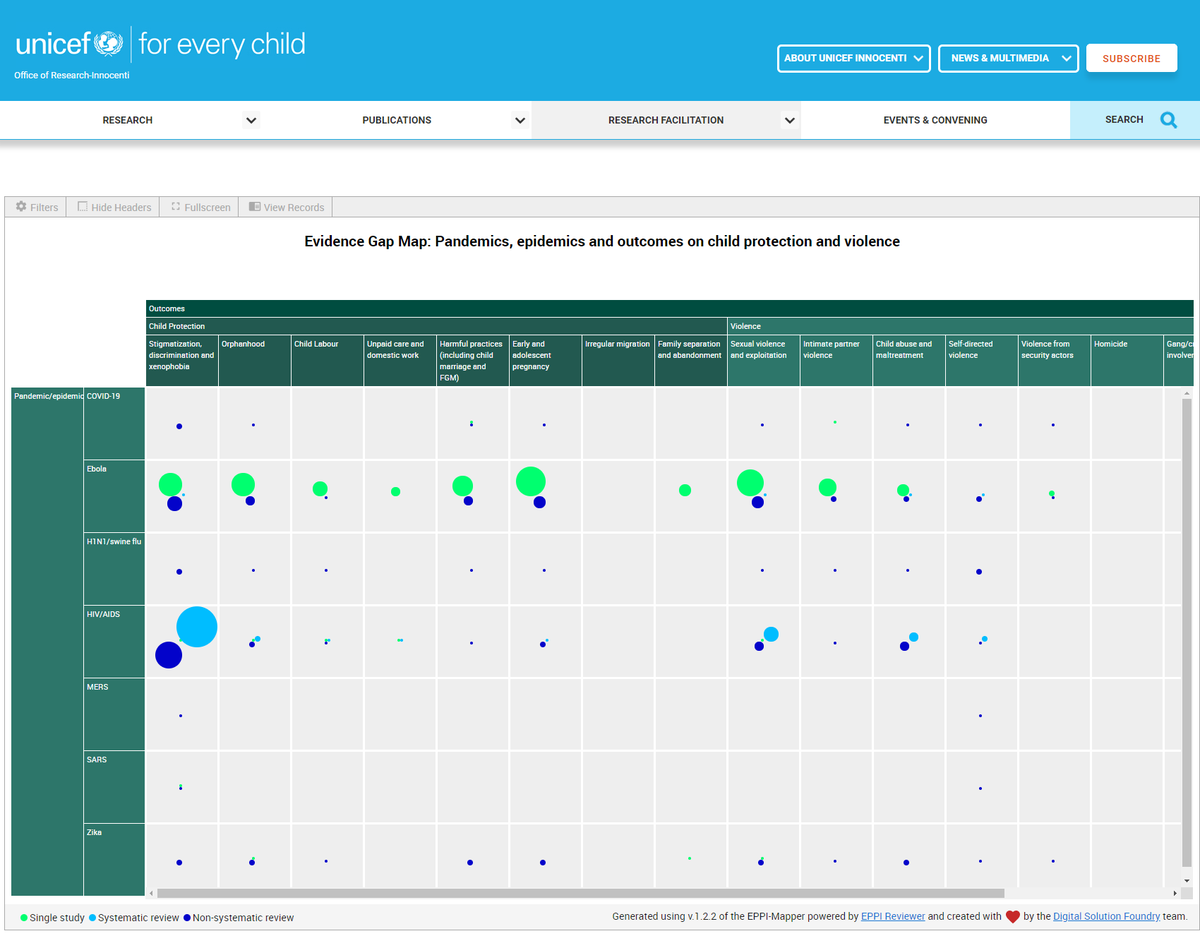The height and width of the screenshot is (948, 1200).
Task: Click the Subscribe button
Action: click(x=1131, y=58)
